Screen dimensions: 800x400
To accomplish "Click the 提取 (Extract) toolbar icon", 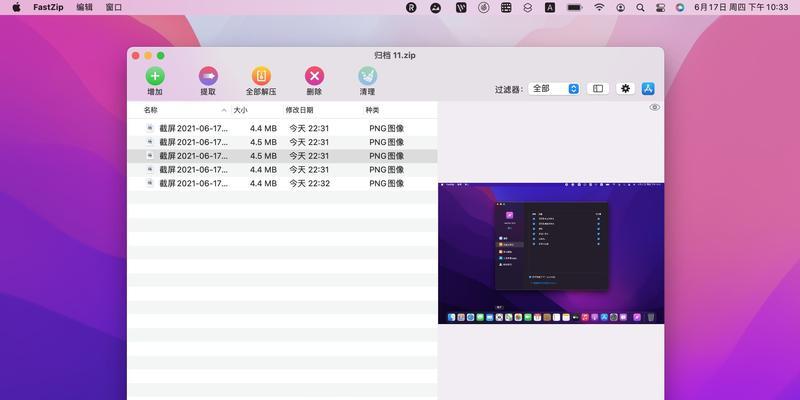I will click(208, 77).
